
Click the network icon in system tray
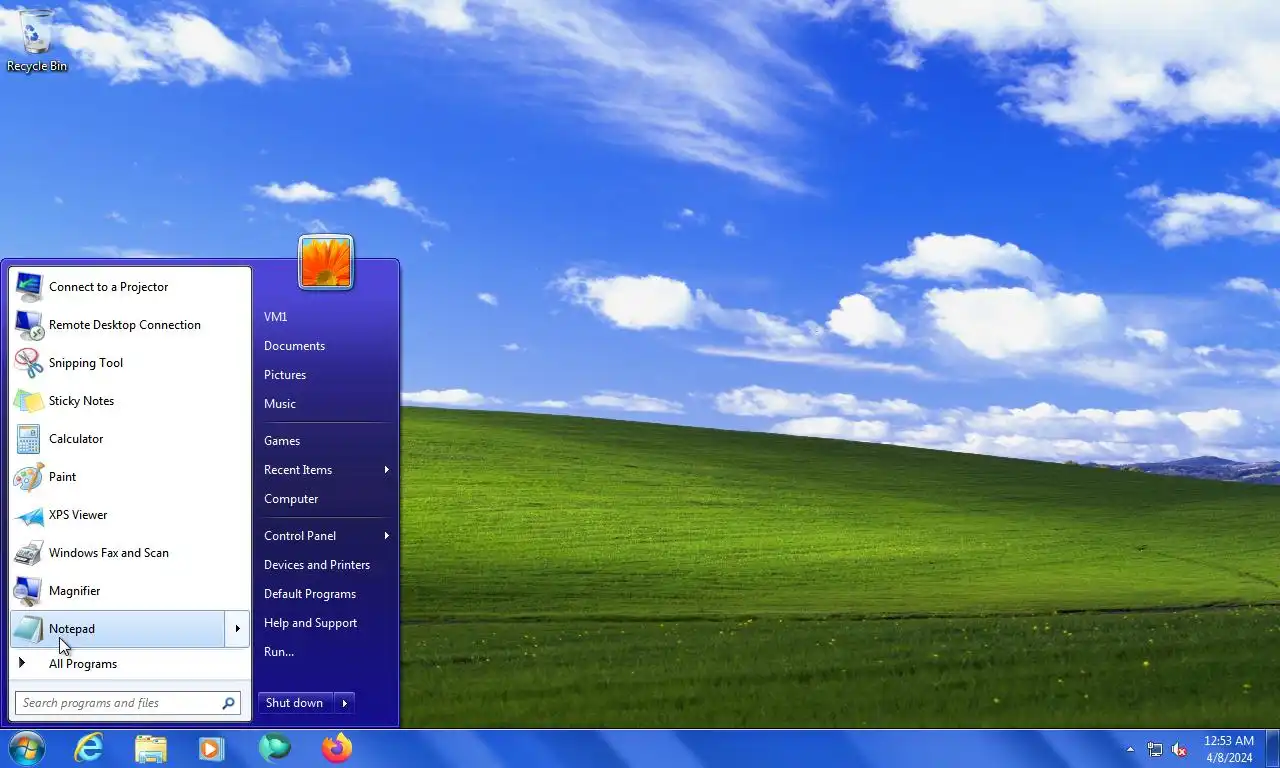pyautogui.click(x=1155, y=749)
